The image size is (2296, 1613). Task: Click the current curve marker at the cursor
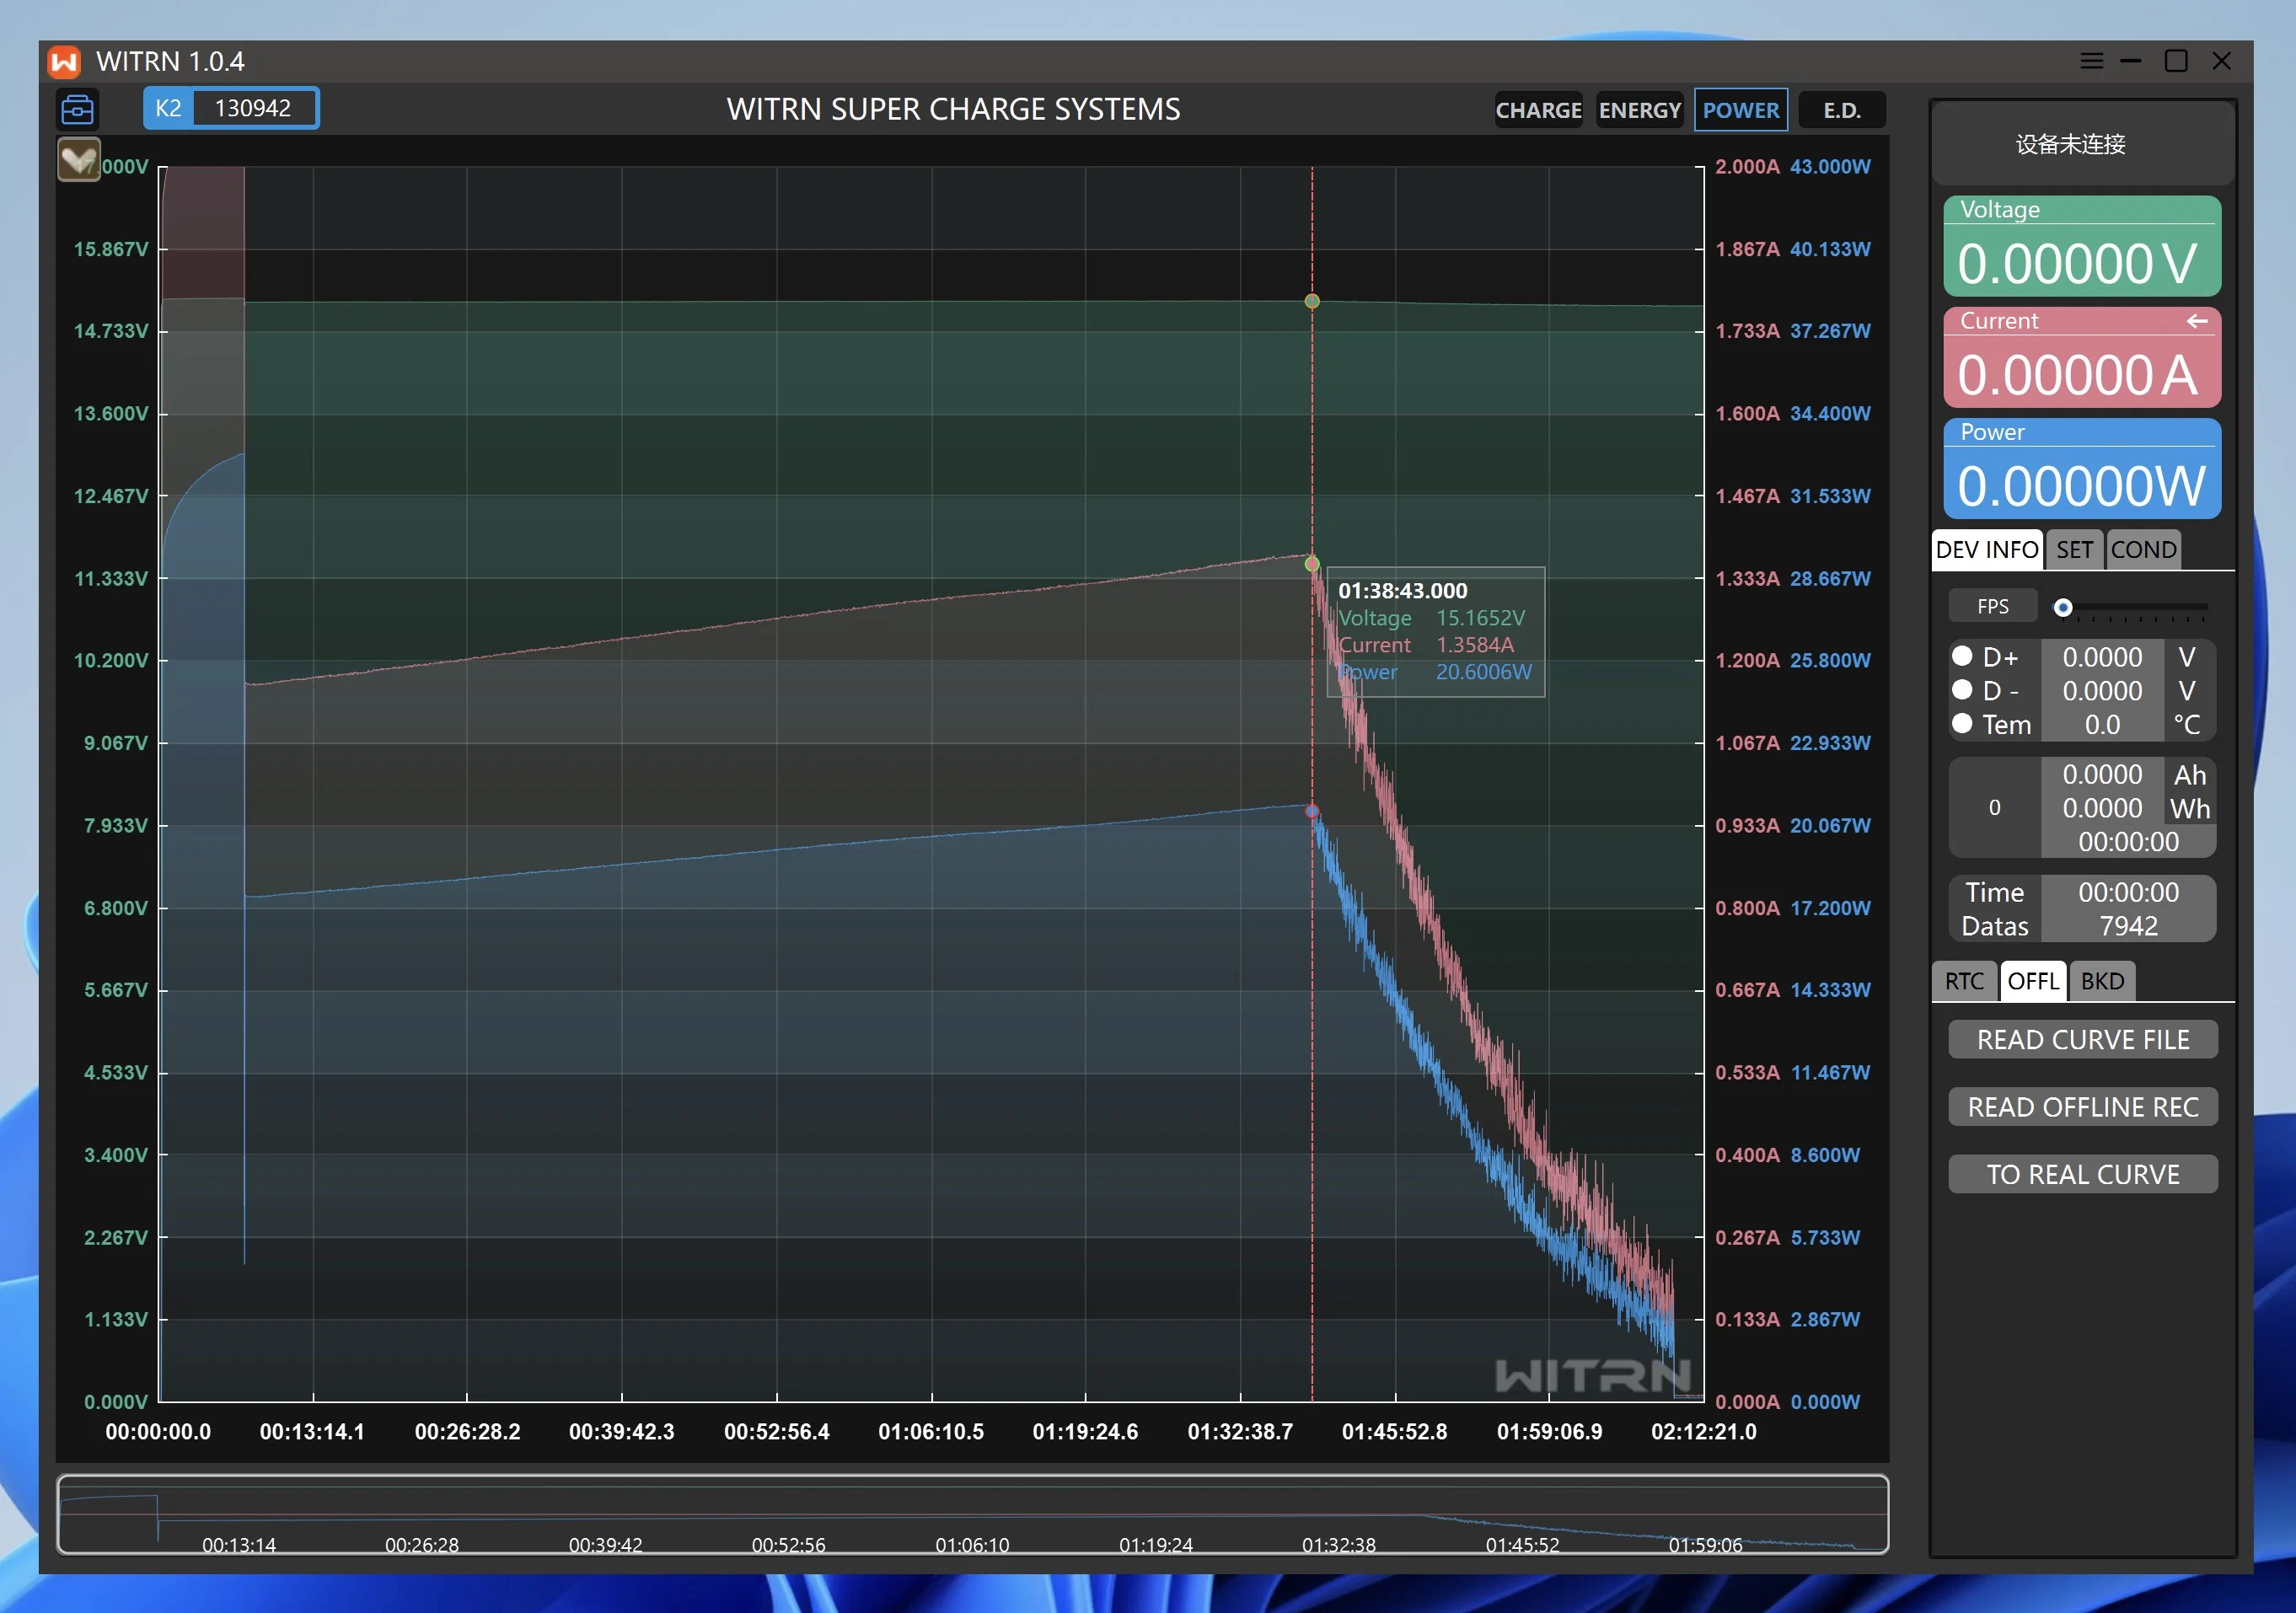(1312, 564)
